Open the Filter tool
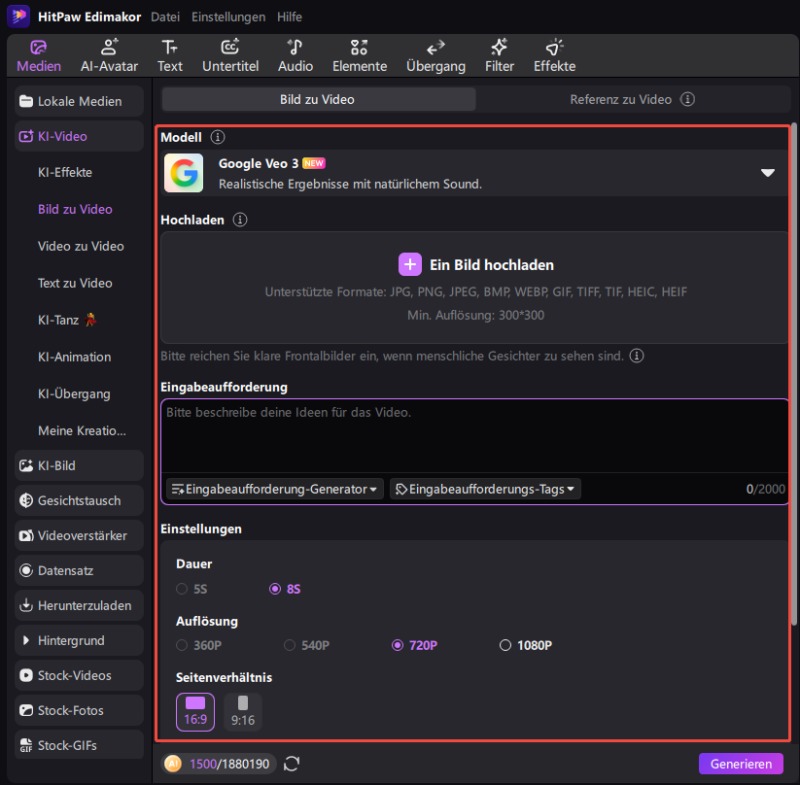The height and width of the screenshot is (785, 800). pyautogui.click(x=499, y=56)
